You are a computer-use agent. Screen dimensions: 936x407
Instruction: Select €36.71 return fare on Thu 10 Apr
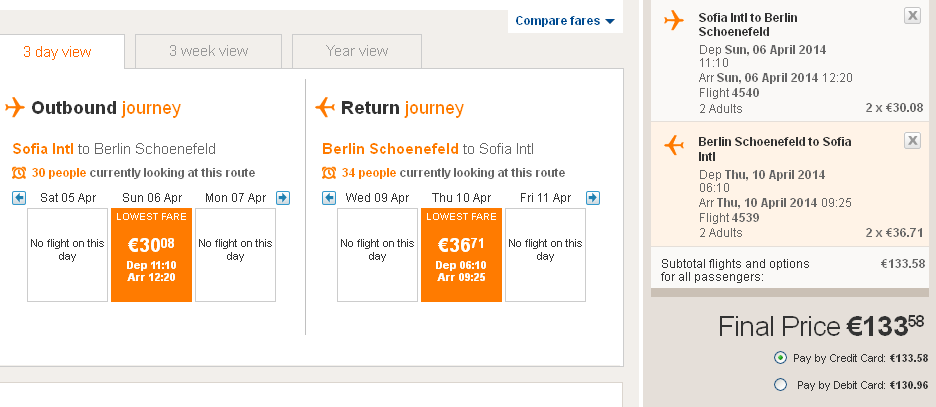(x=461, y=255)
